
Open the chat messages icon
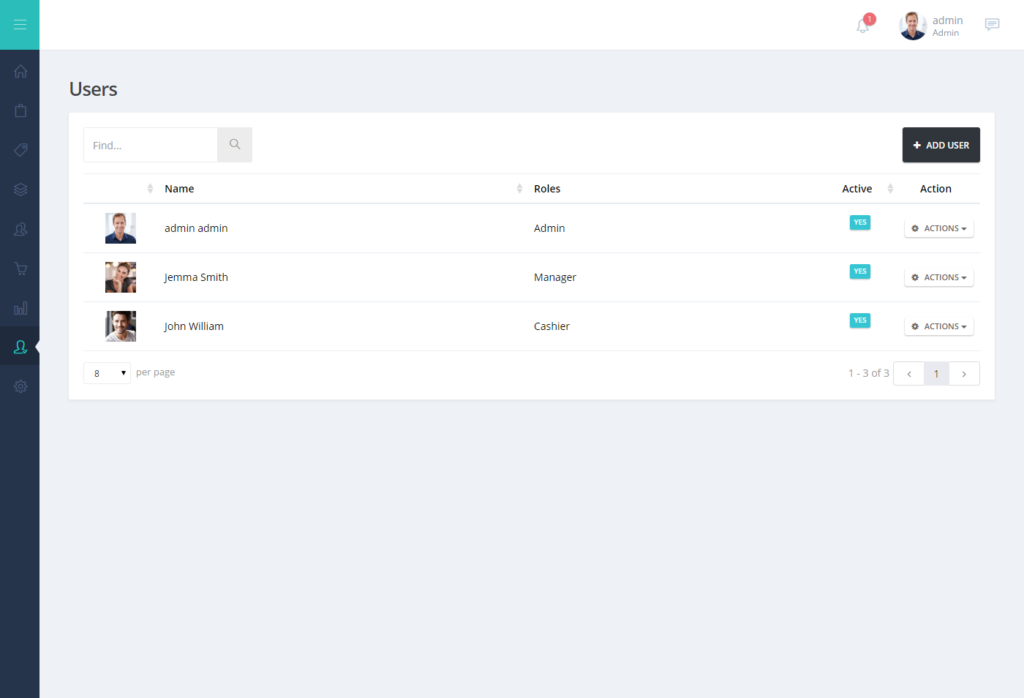(x=992, y=25)
